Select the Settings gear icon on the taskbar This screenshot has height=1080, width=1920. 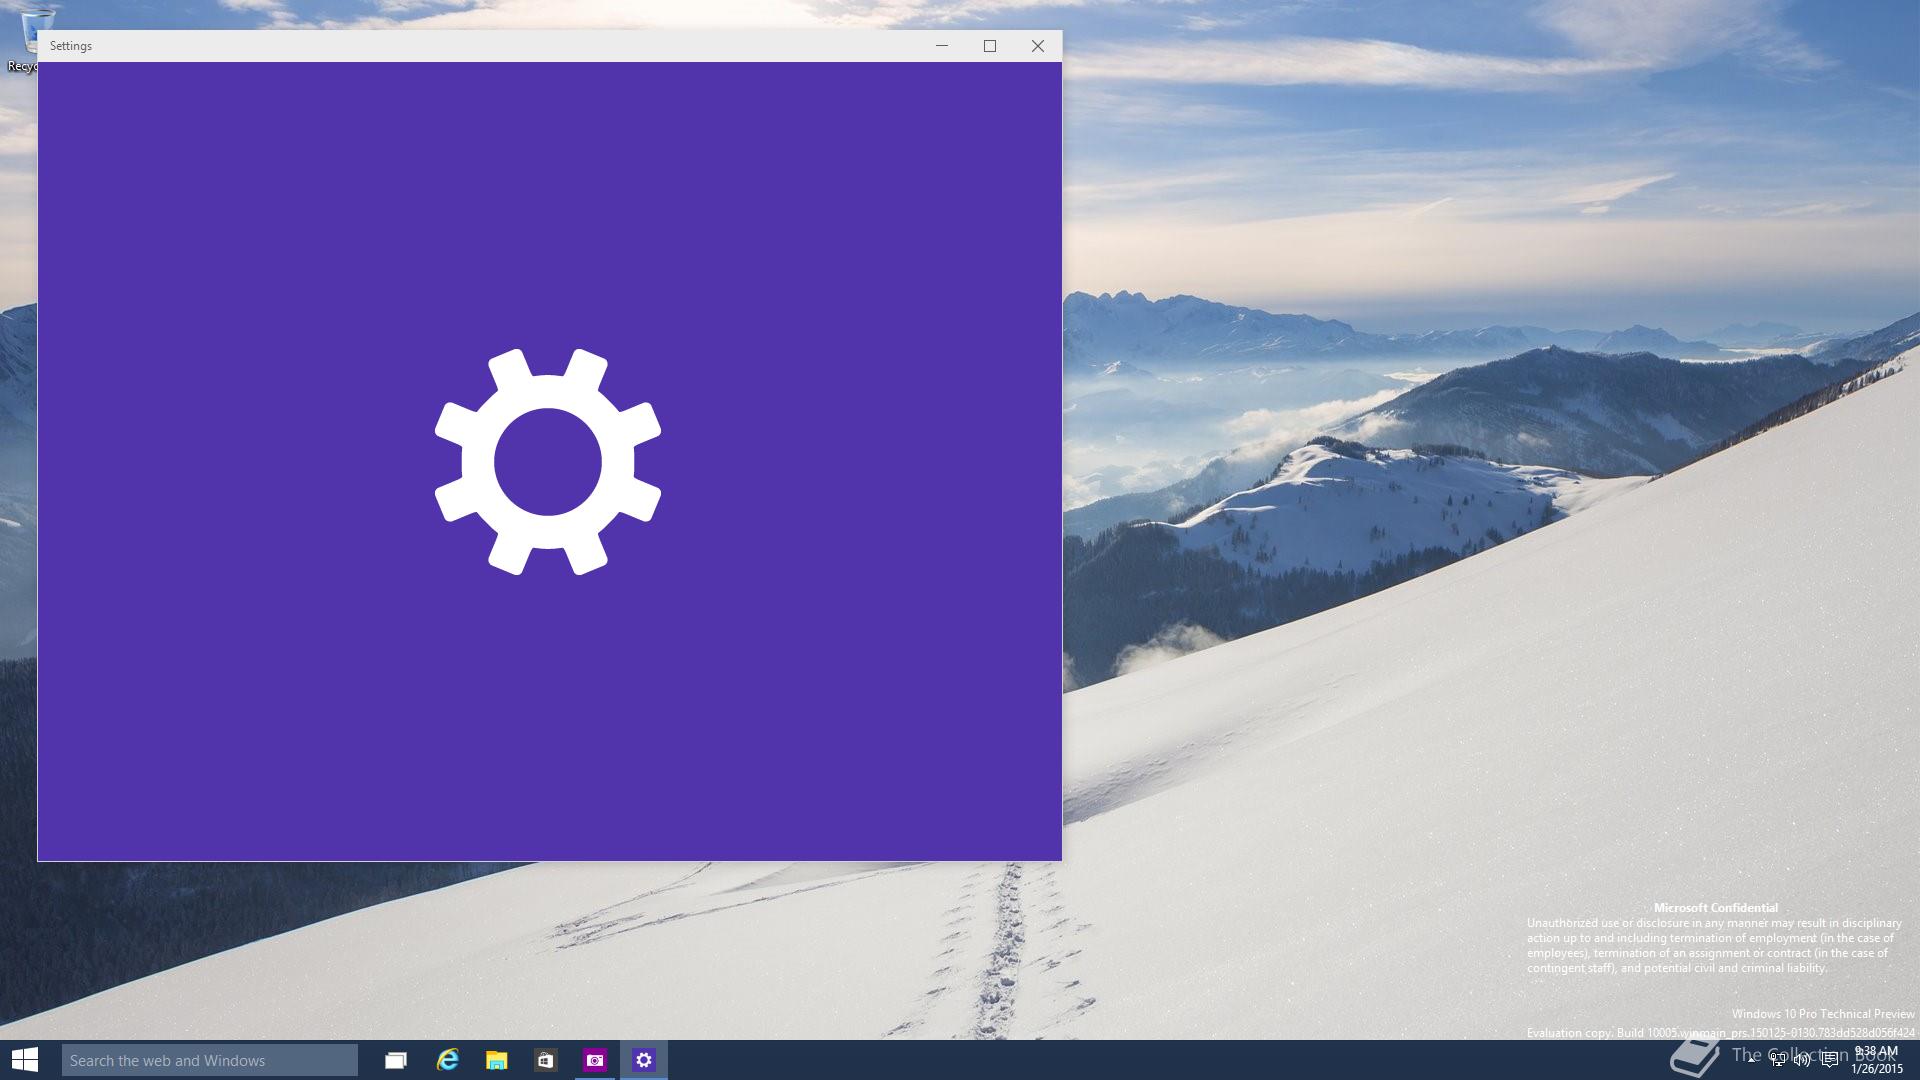pyautogui.click(x=644, y=1060)
